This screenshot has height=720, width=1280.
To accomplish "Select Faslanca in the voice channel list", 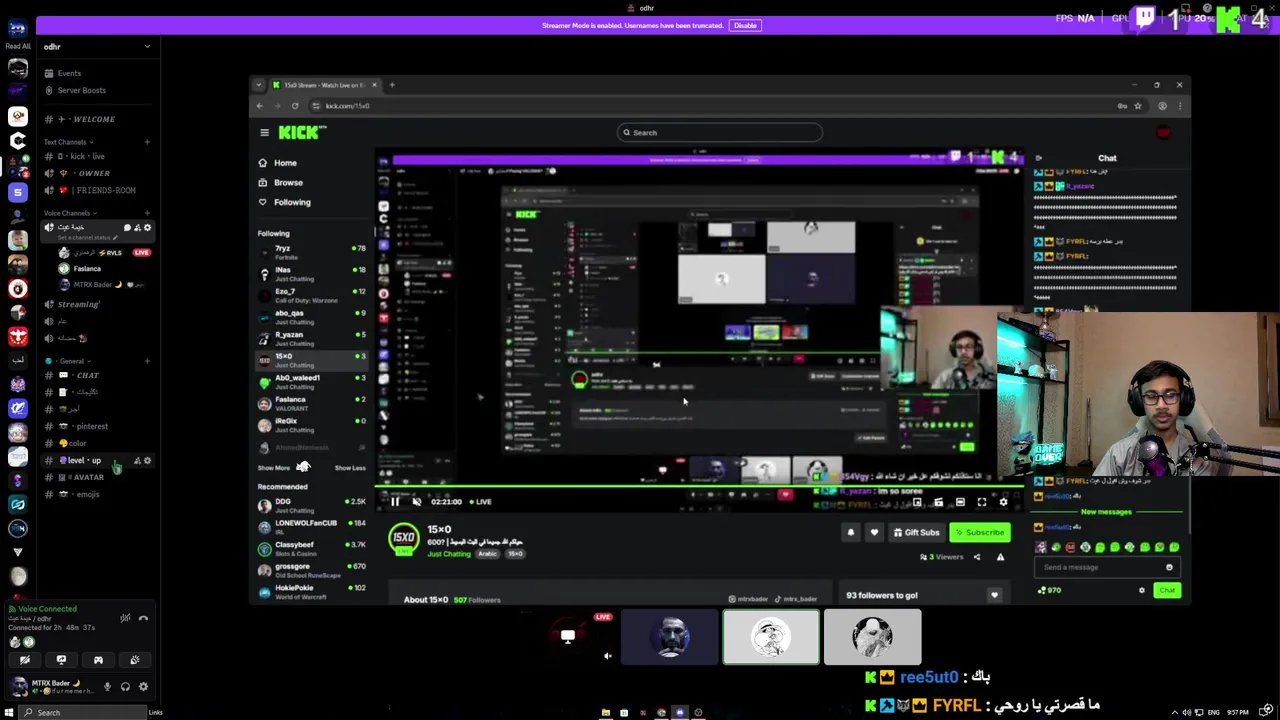I will pos(87,269).
